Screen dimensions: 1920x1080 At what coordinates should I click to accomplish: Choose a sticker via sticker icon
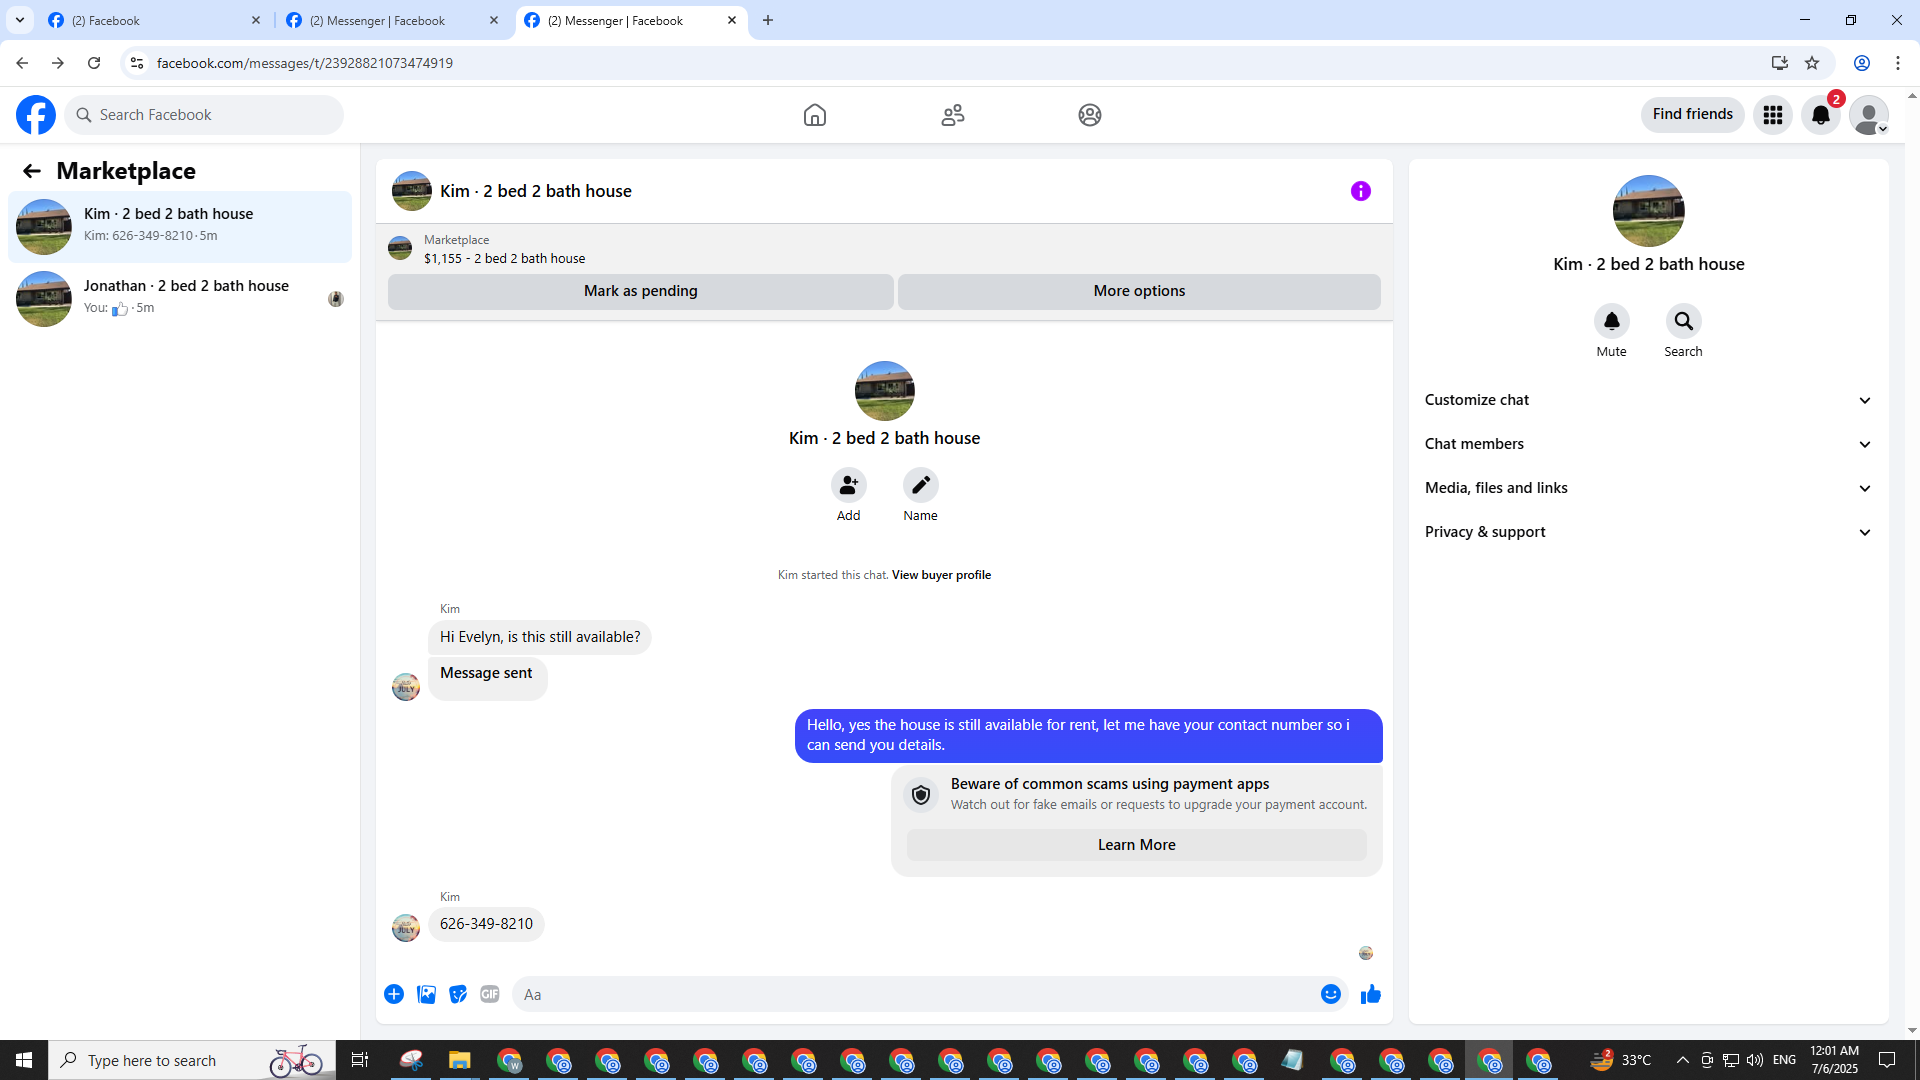coord(458,994)
